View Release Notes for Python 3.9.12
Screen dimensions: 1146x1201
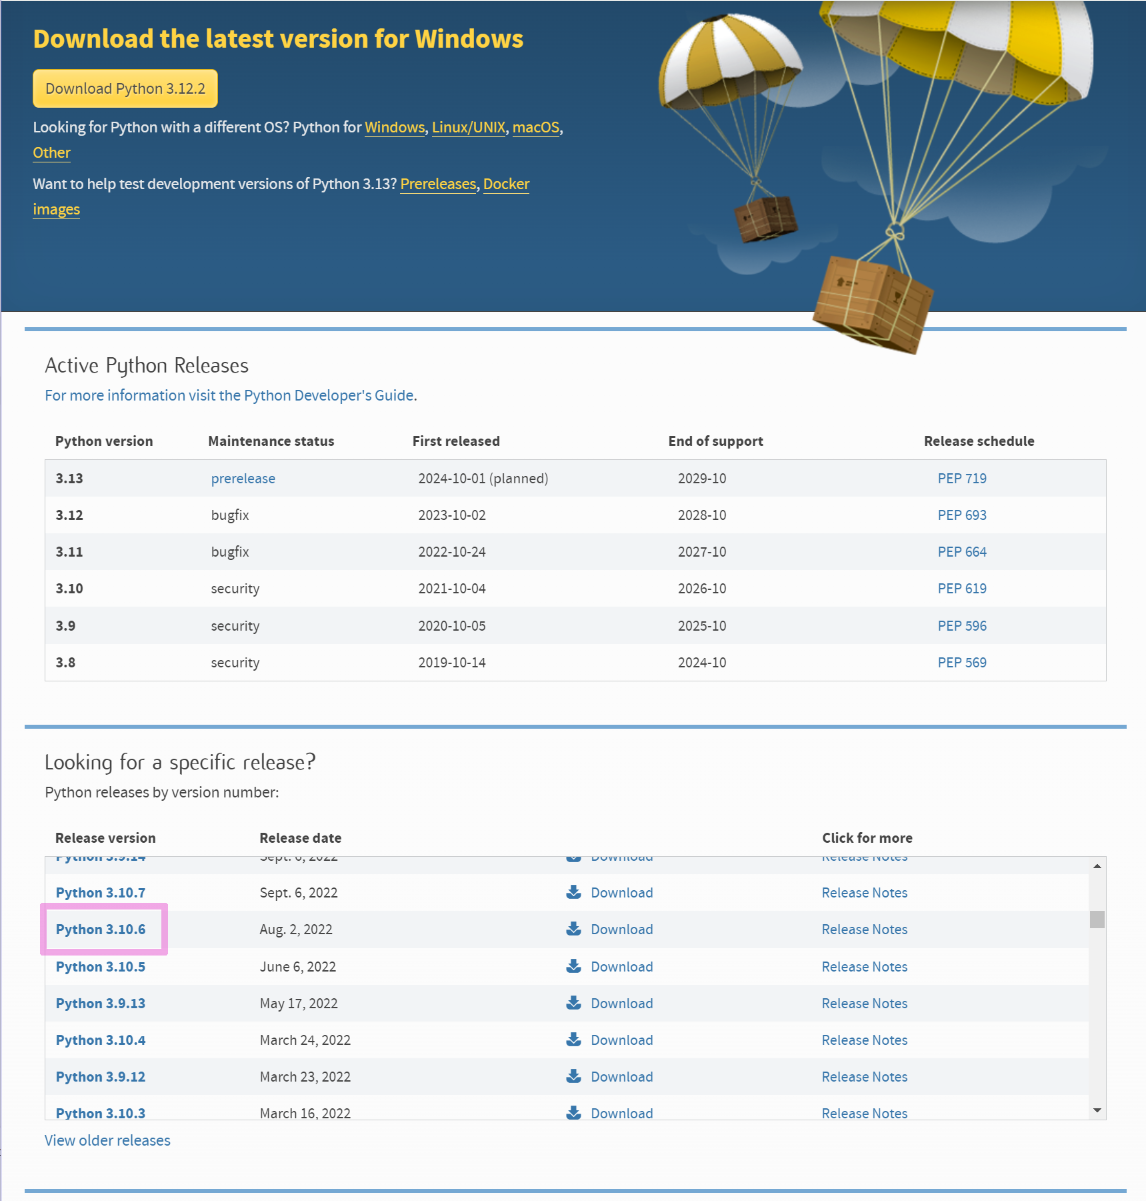(x=865, y=1077)
